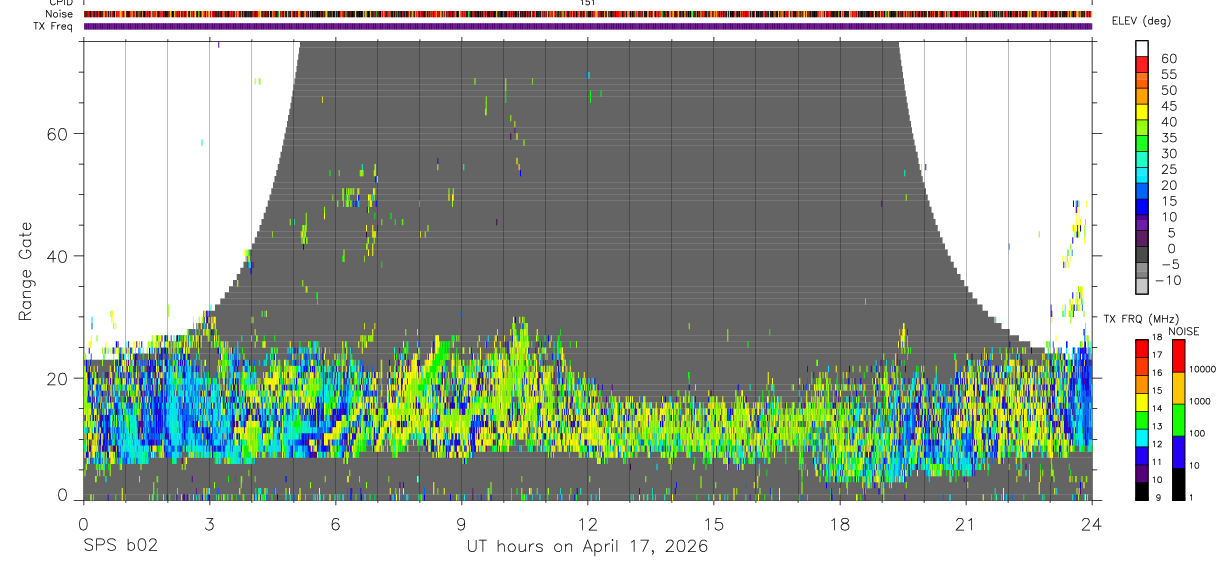Pick the red top segment of TX FRQ bar

click(1141, 348)
